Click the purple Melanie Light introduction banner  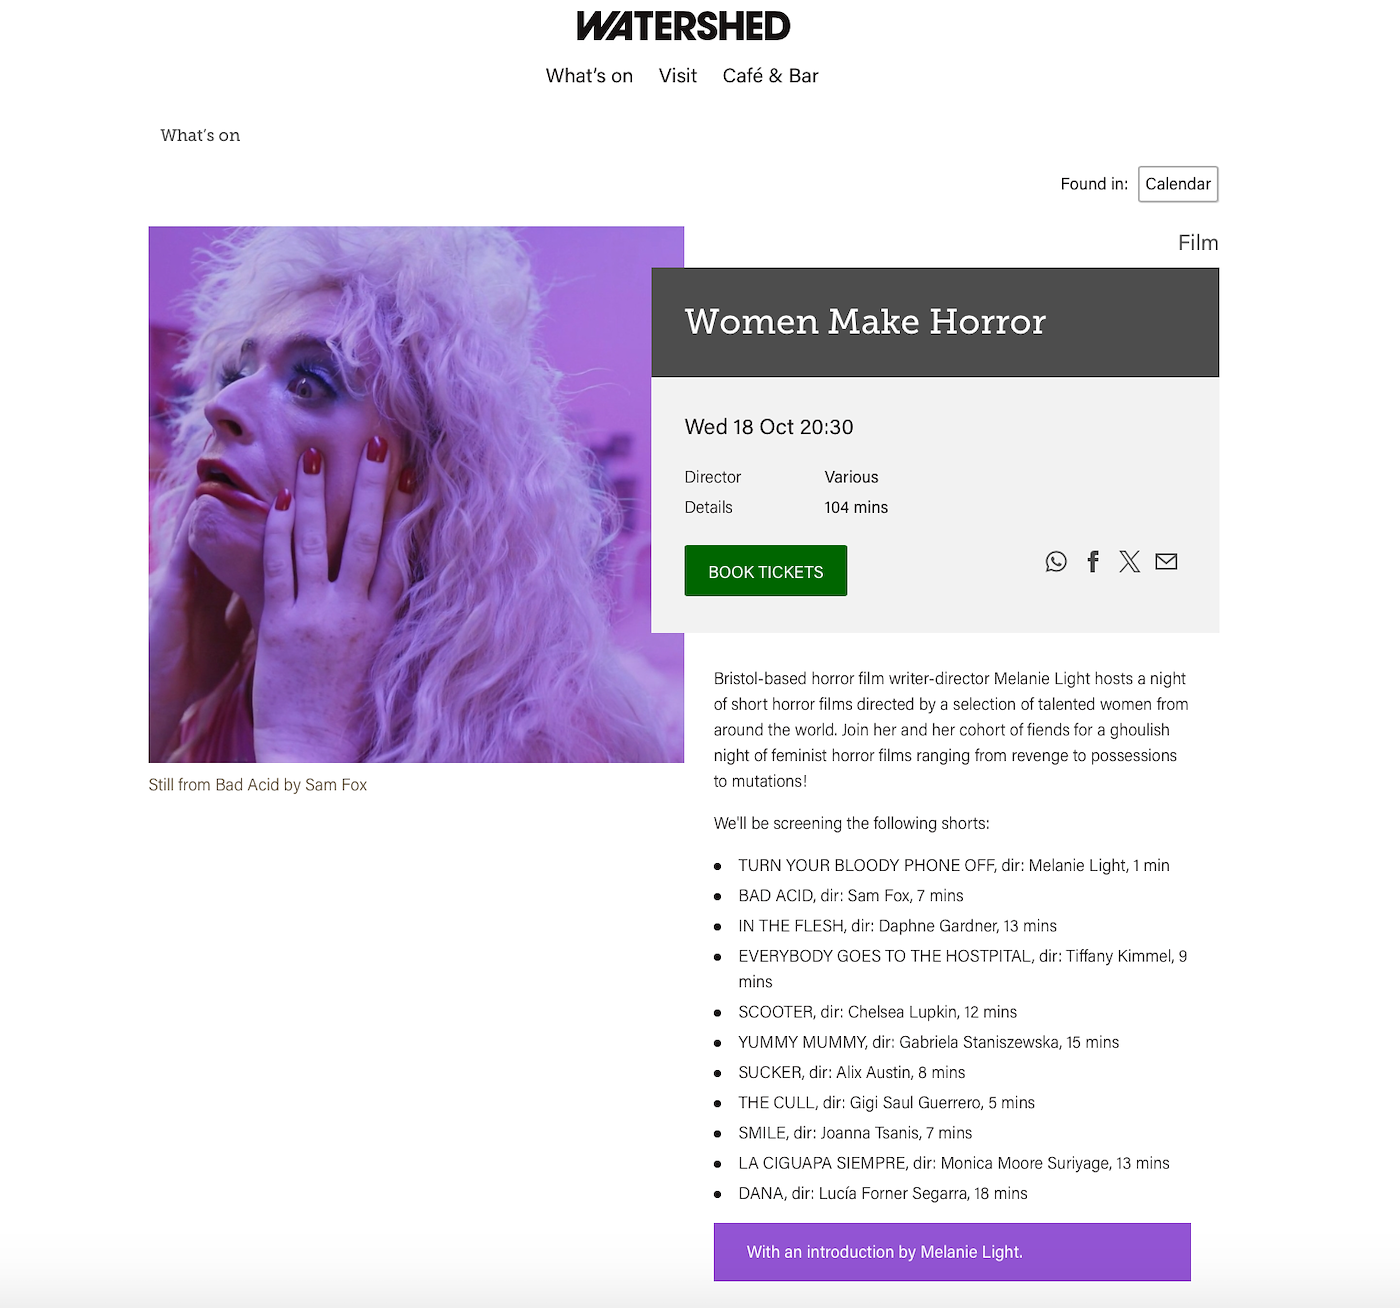(x=952, y=1252)
